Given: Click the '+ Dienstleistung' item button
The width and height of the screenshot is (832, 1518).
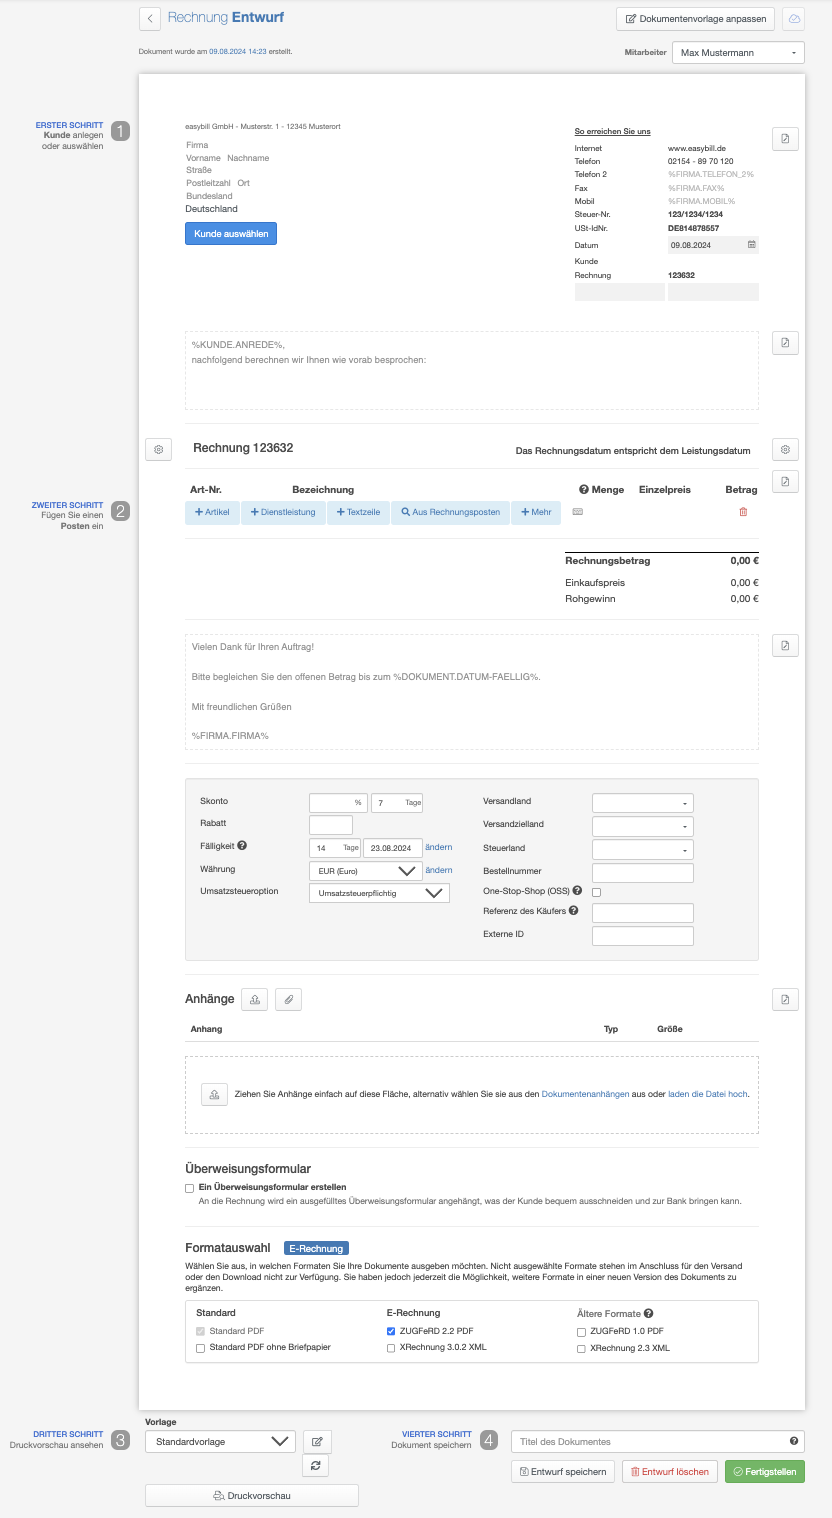Looking at the screenshot, I should (283, 512).
